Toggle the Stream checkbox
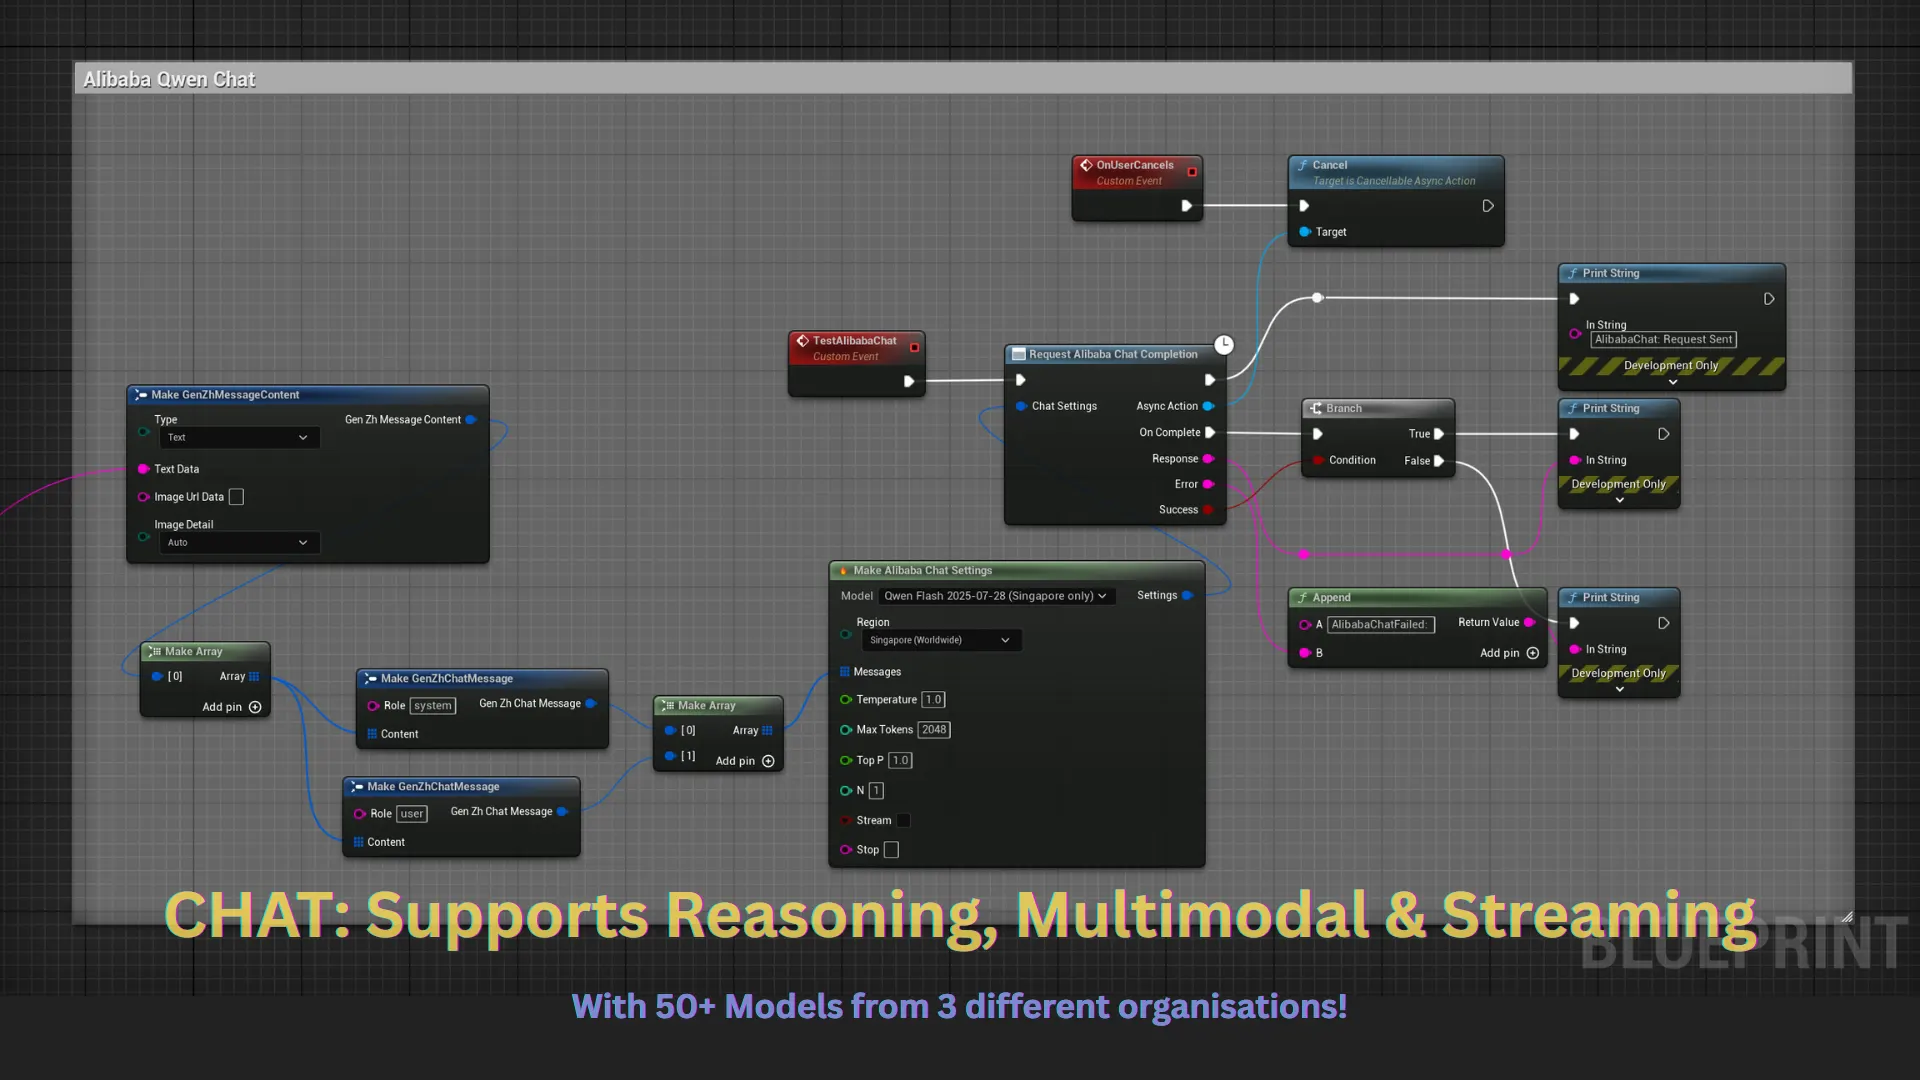 tap(903, 821)
